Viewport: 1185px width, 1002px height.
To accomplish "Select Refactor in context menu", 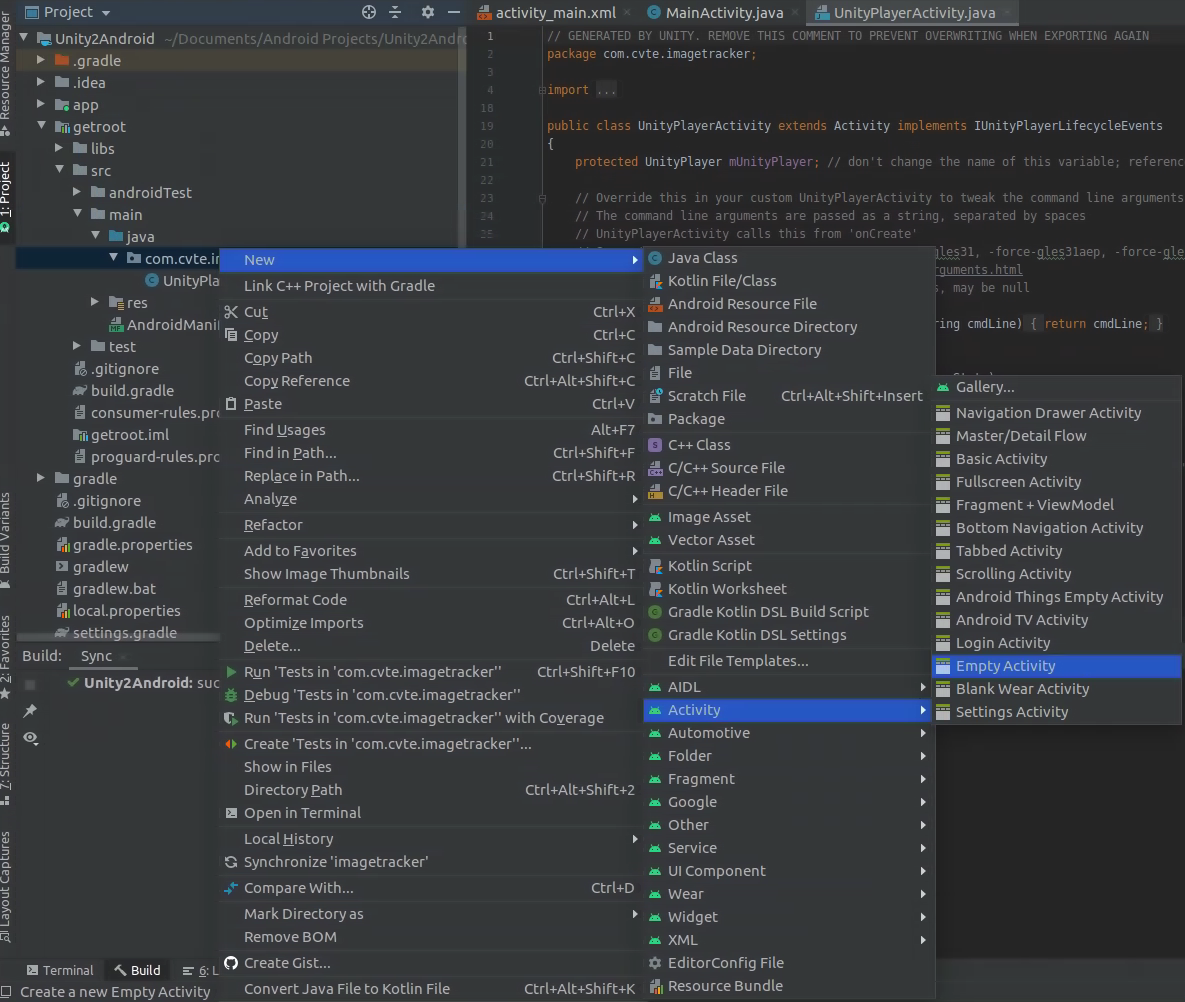I will pos(431,524).
